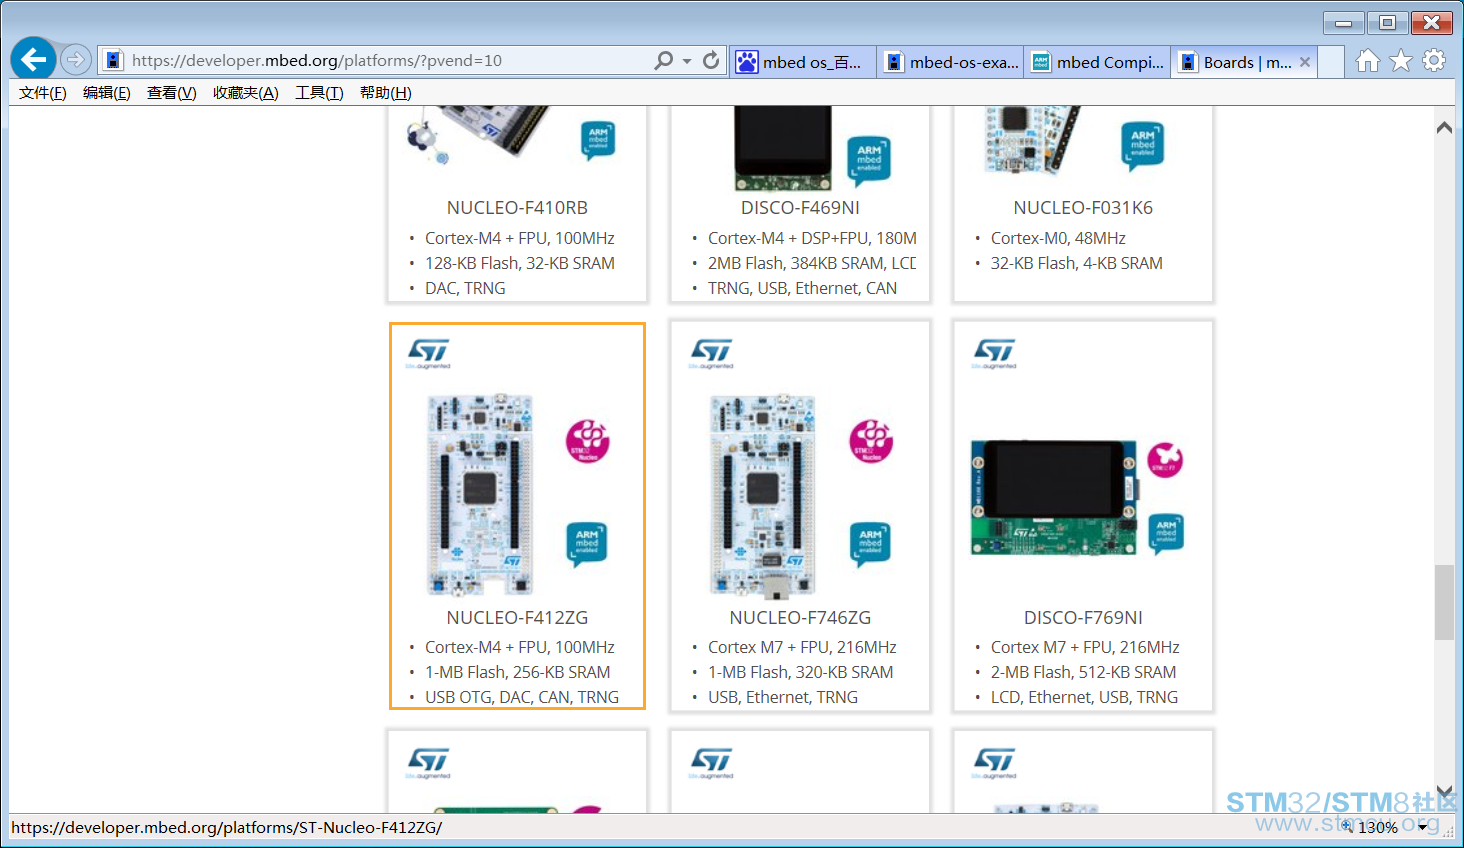1464x848 pixels.
Task: Click the ARM mbed badge on NUCLEO-F412ZG
Action: pos(587,543)
